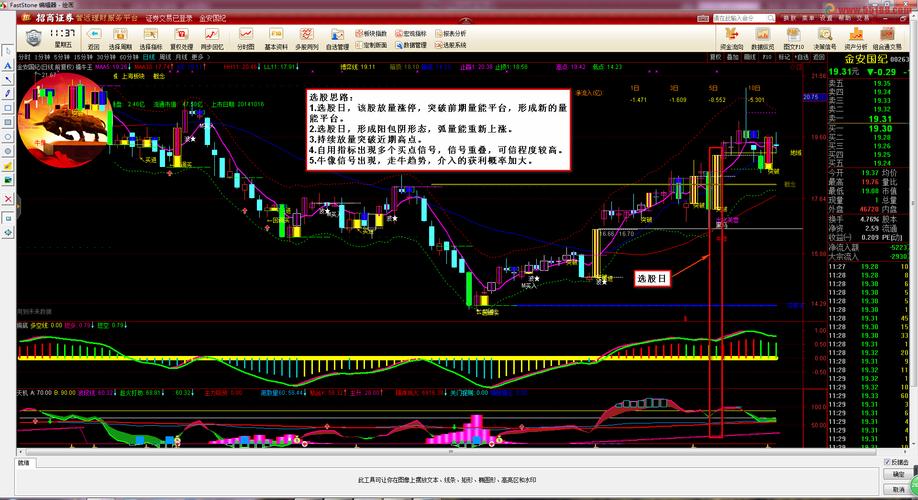The width and height of the screenshot is (918, 500).
Task: Open 资产分析 asset analysis icon
Action: click(x=855, y=35)
